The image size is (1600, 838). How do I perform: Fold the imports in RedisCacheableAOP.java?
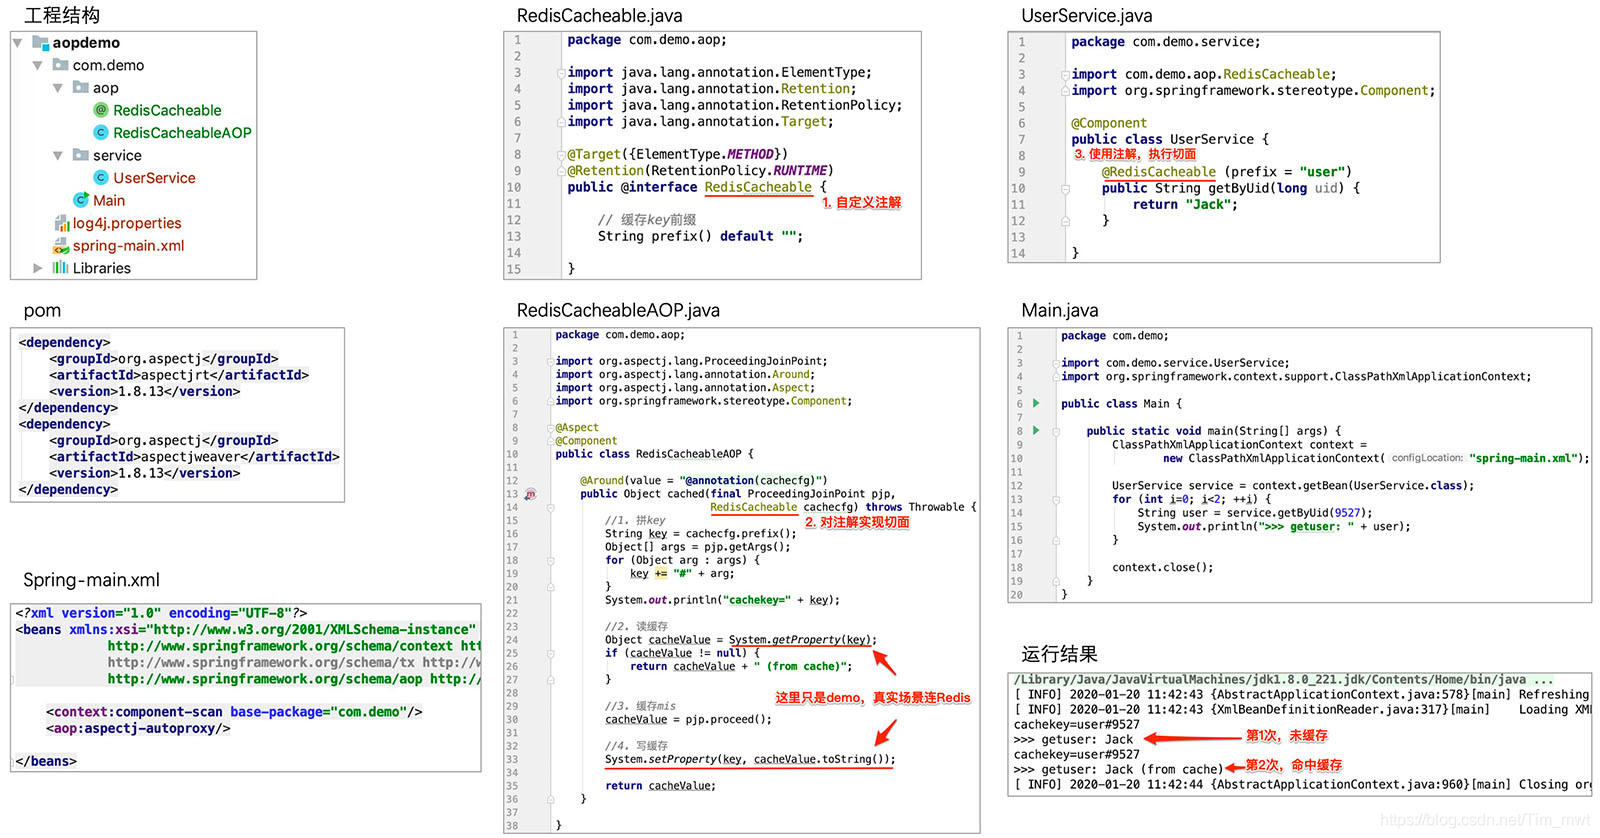pos(550,361)
